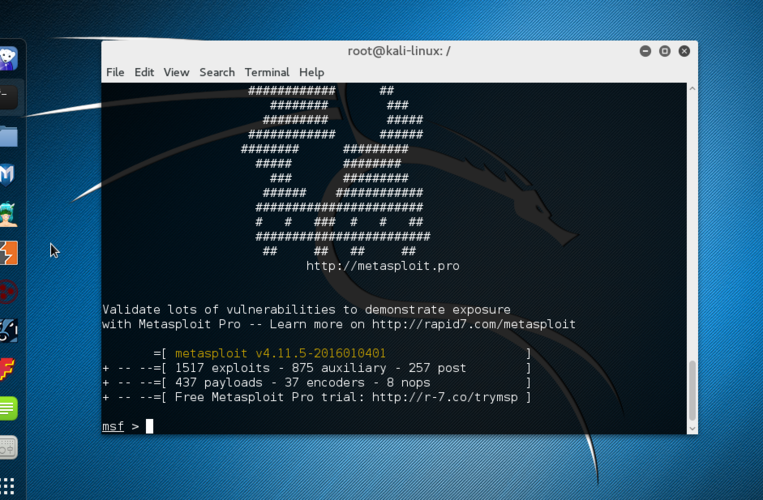Open Maltego from the red circle icon
Viewport: 763px width, 500px height.
(8, 292)
